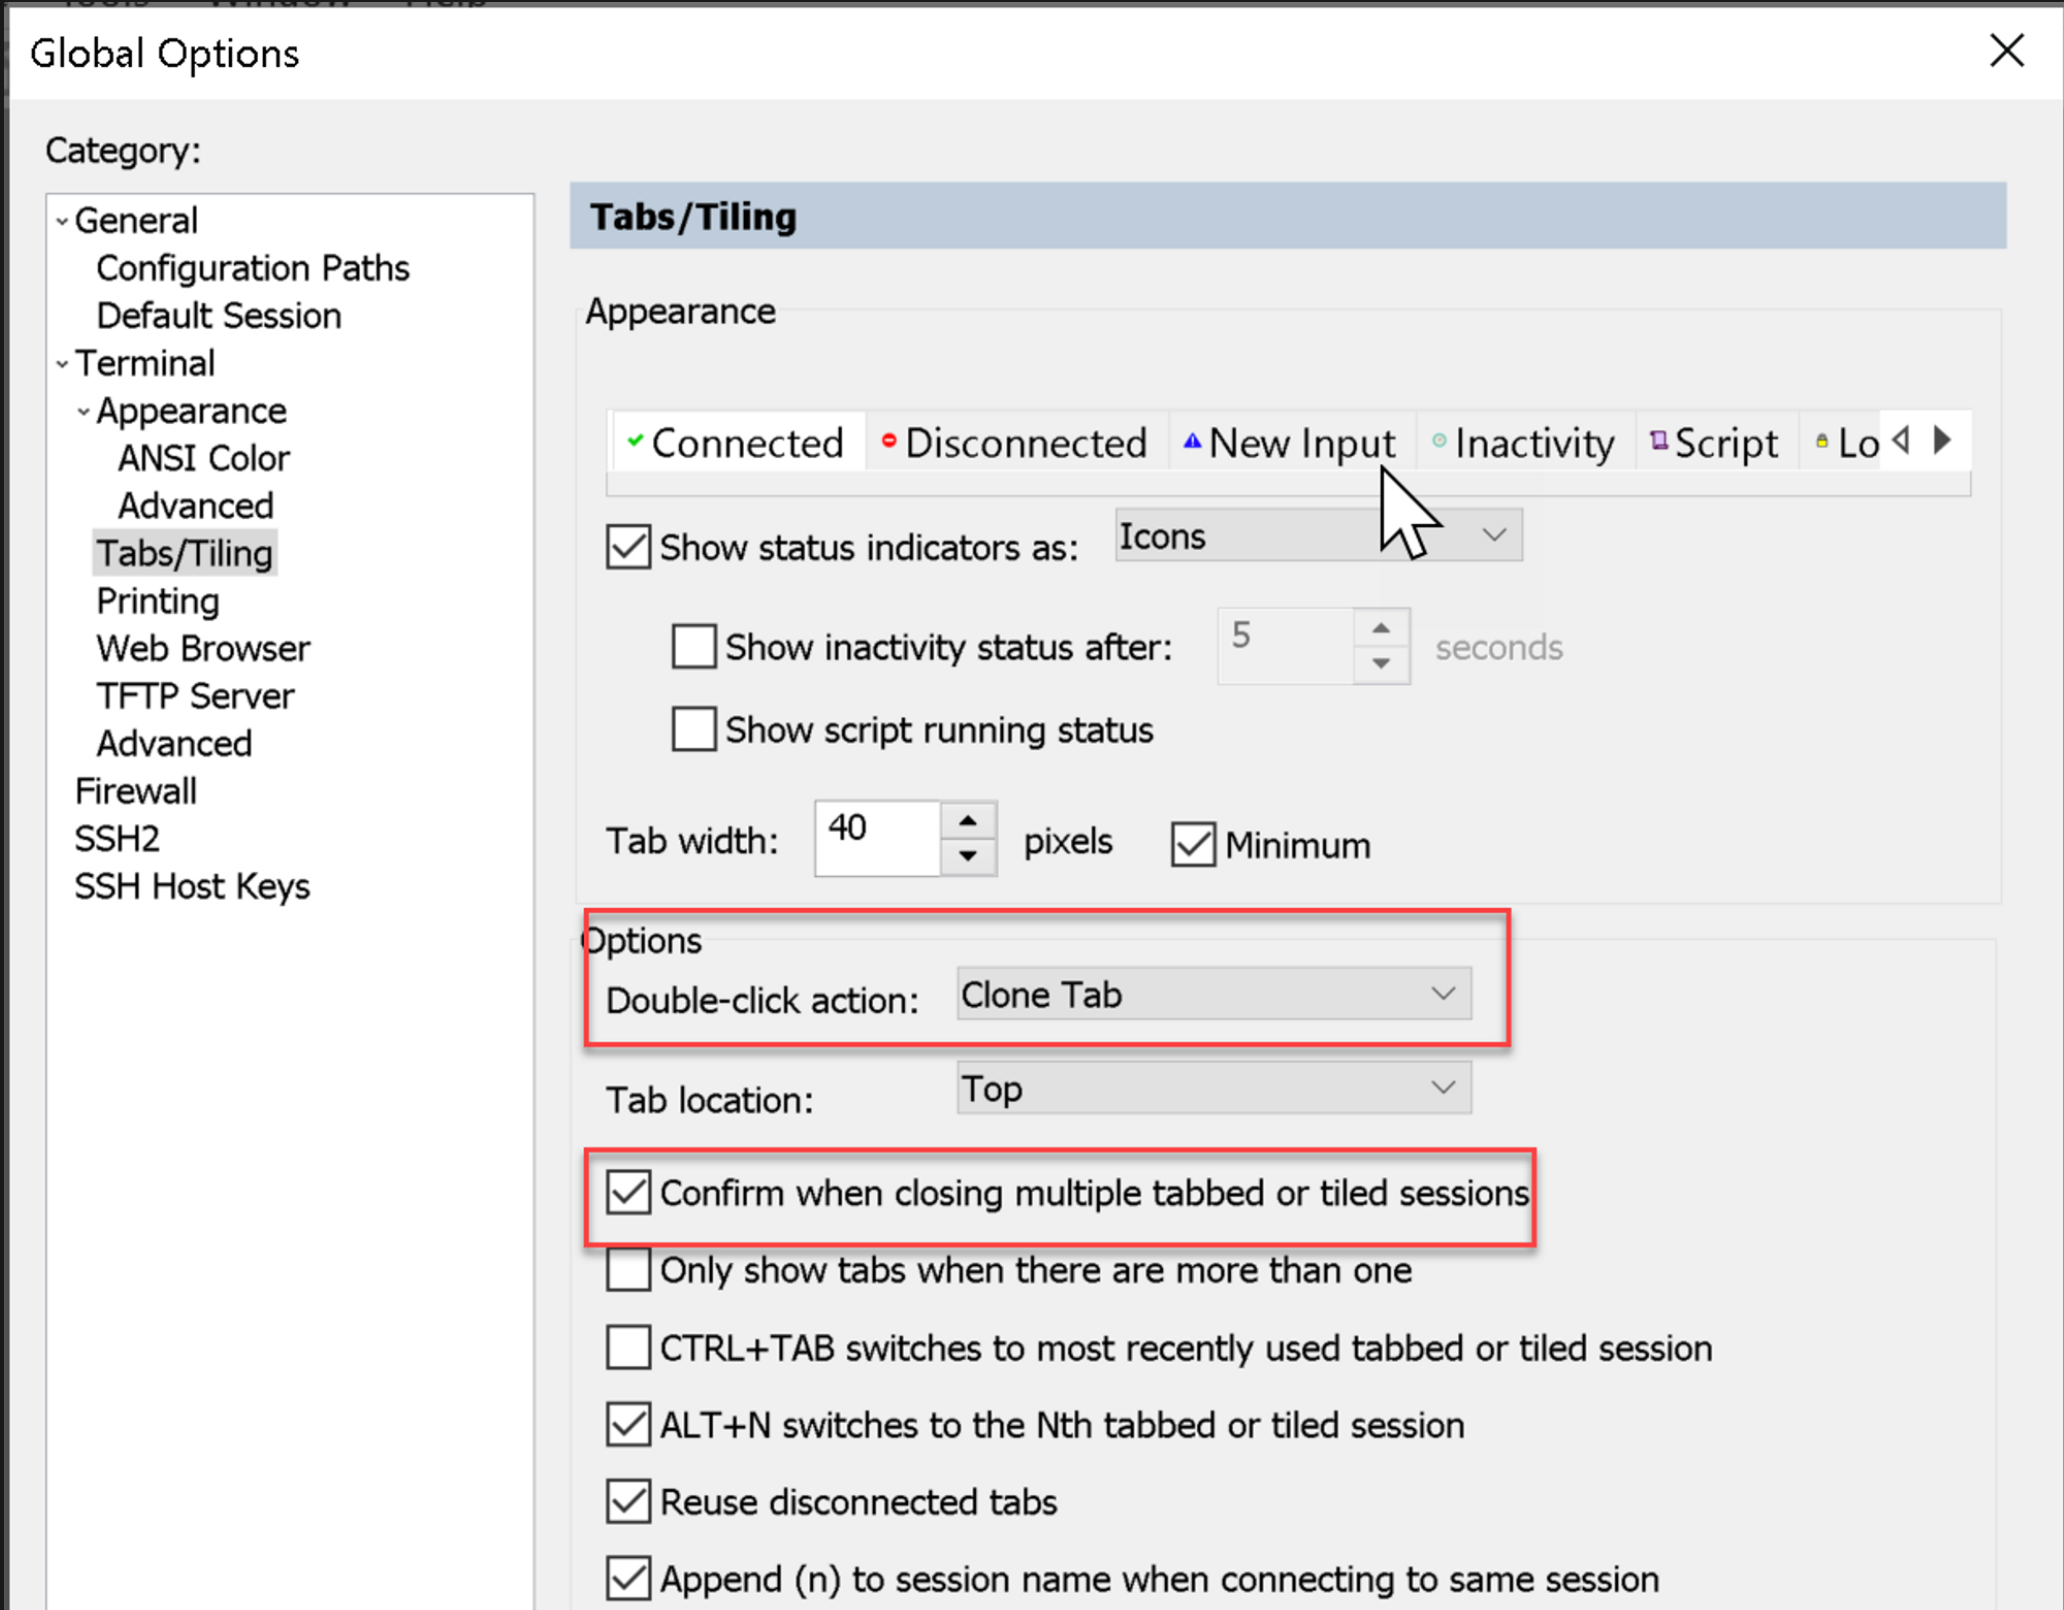Increase tab width with up arrow
Viewport: 2064px width, 1610px height.
point(967,821)
